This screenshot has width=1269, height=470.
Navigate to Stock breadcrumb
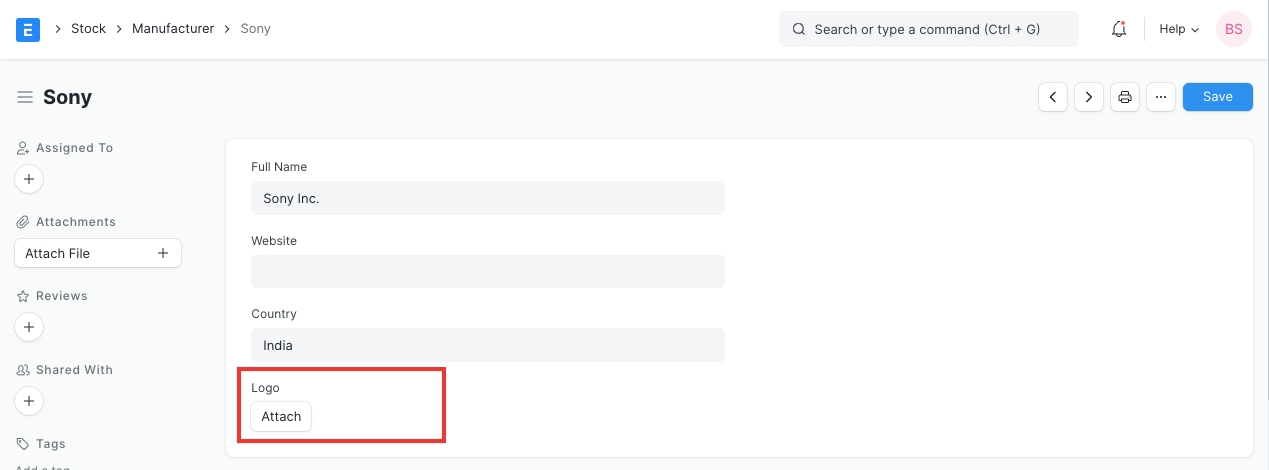(x=88, y=29)
